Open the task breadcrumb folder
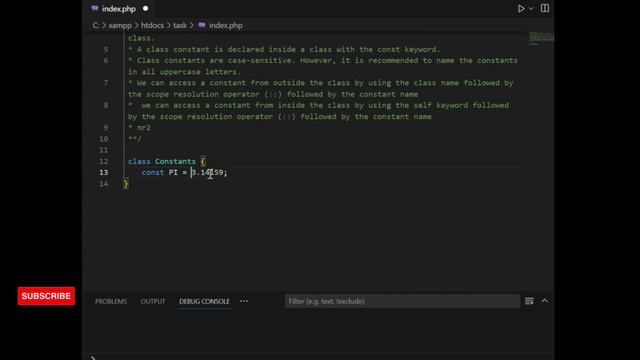 [180, 25]
